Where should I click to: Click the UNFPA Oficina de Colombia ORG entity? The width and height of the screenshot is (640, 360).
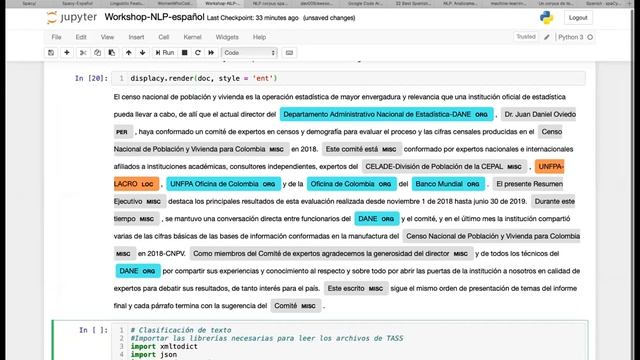[223, 184]
